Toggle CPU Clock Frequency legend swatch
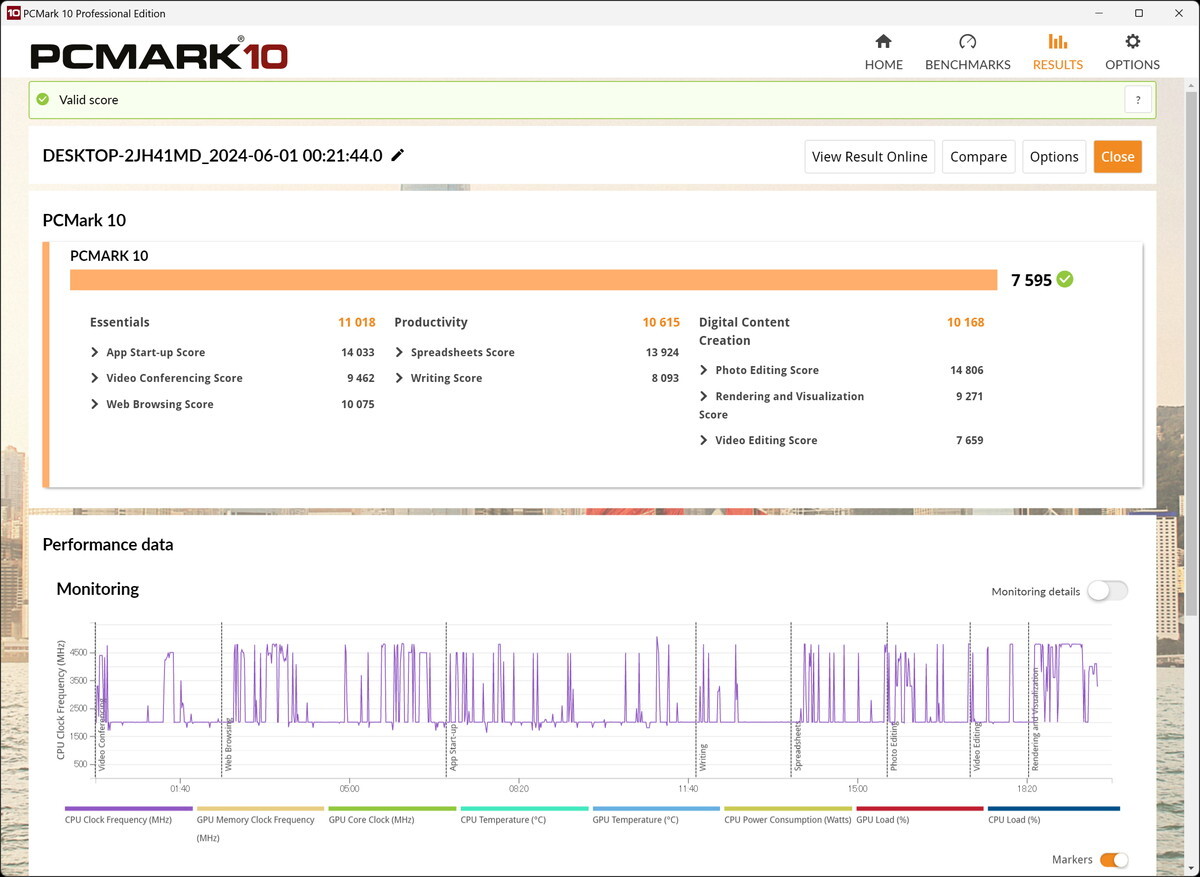Screen dimensions: 1200x877 tap(128, 808)
